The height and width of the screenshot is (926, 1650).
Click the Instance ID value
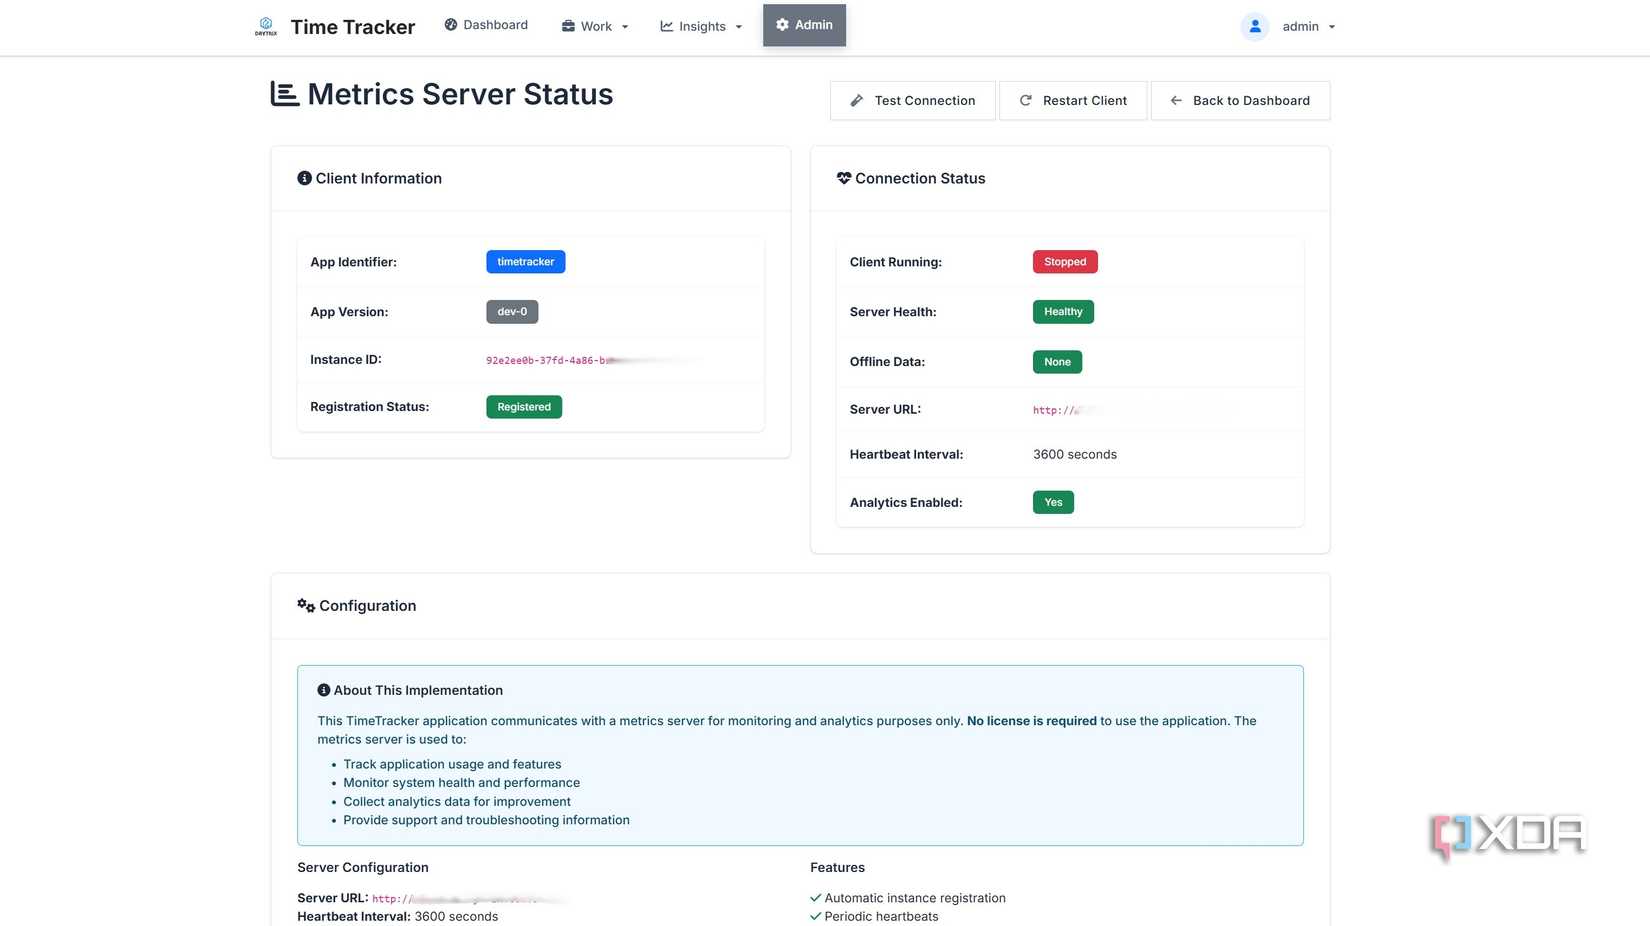595,360
